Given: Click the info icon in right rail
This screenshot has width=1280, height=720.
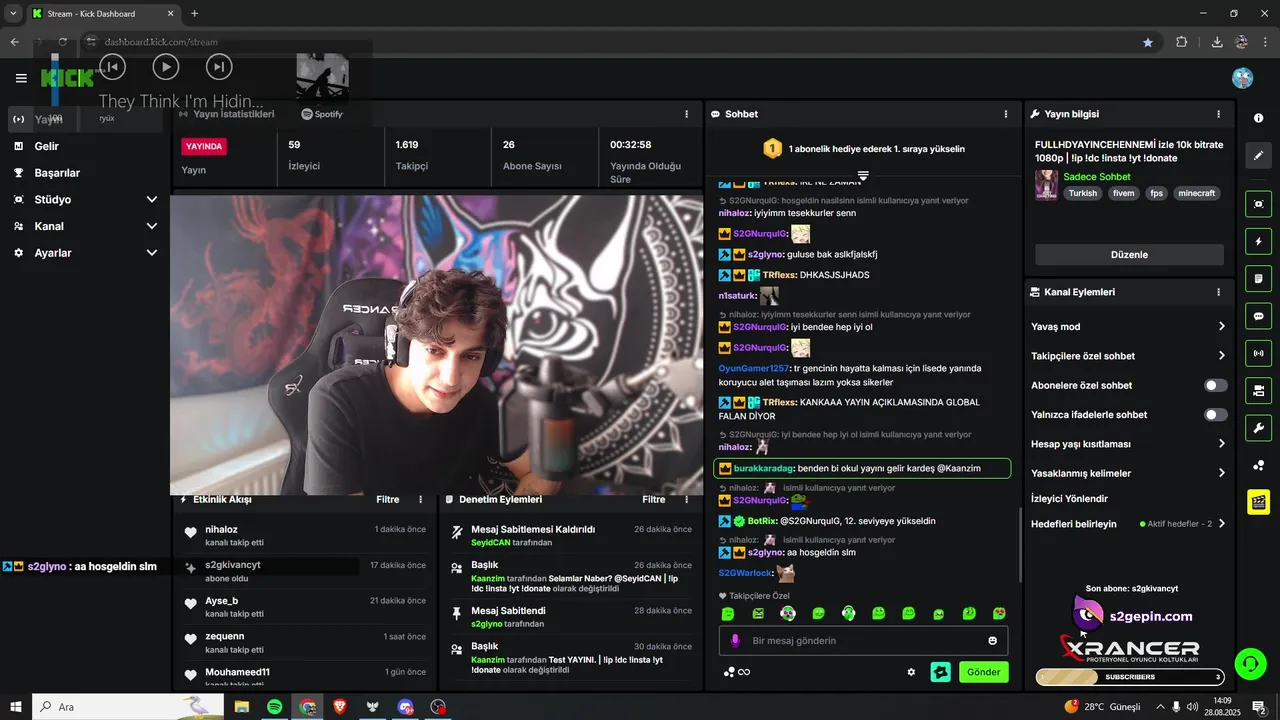Looking at the screenshot, I should tap(1258, 118).
